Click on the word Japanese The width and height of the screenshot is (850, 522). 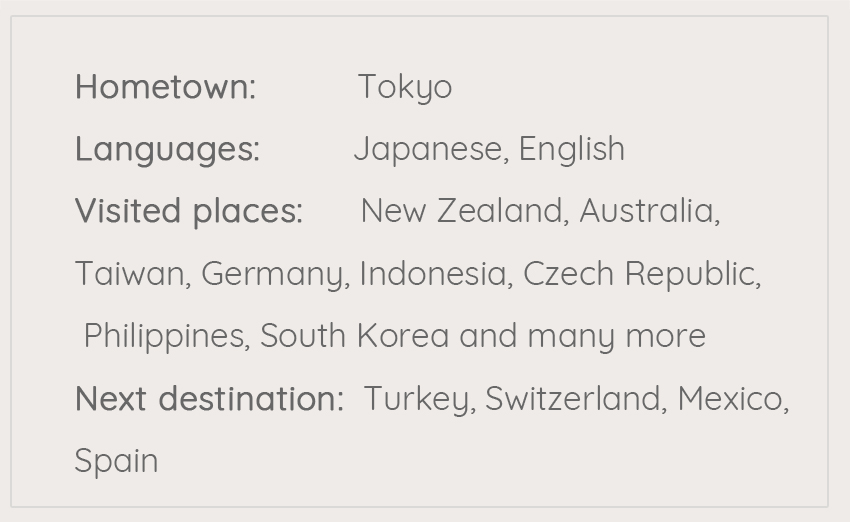pos(427,149)
